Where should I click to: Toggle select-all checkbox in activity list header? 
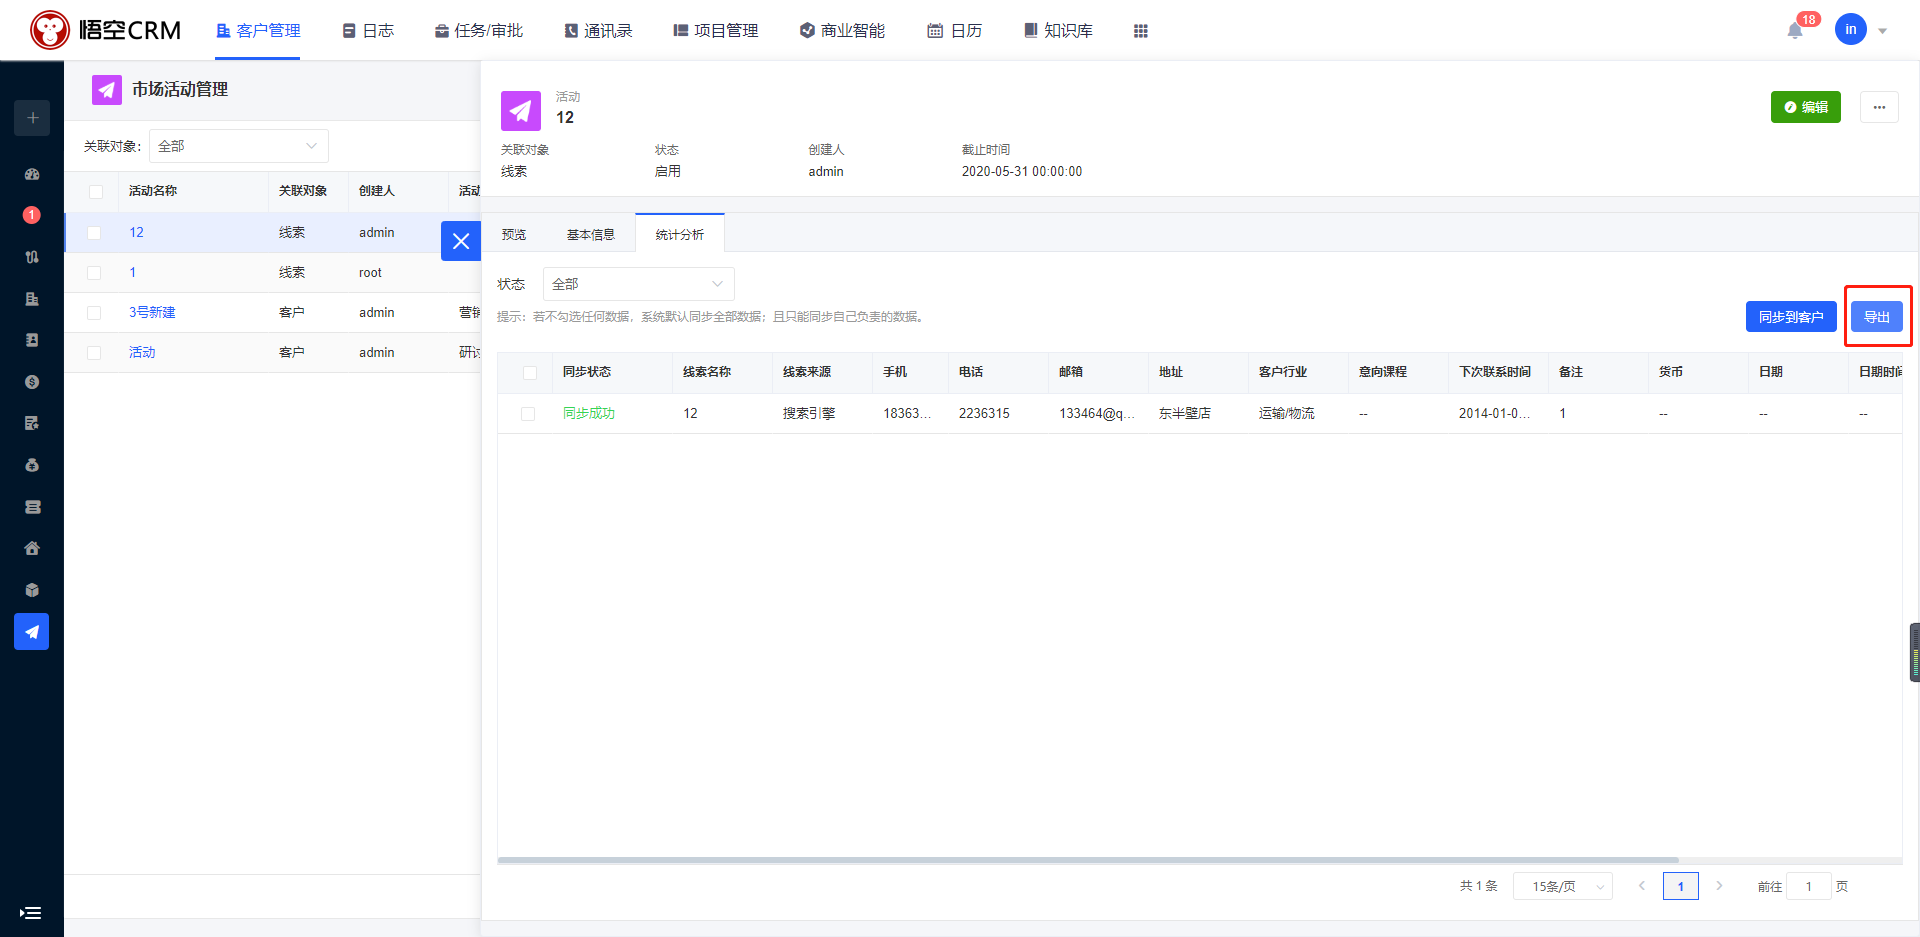pos(96,191)
